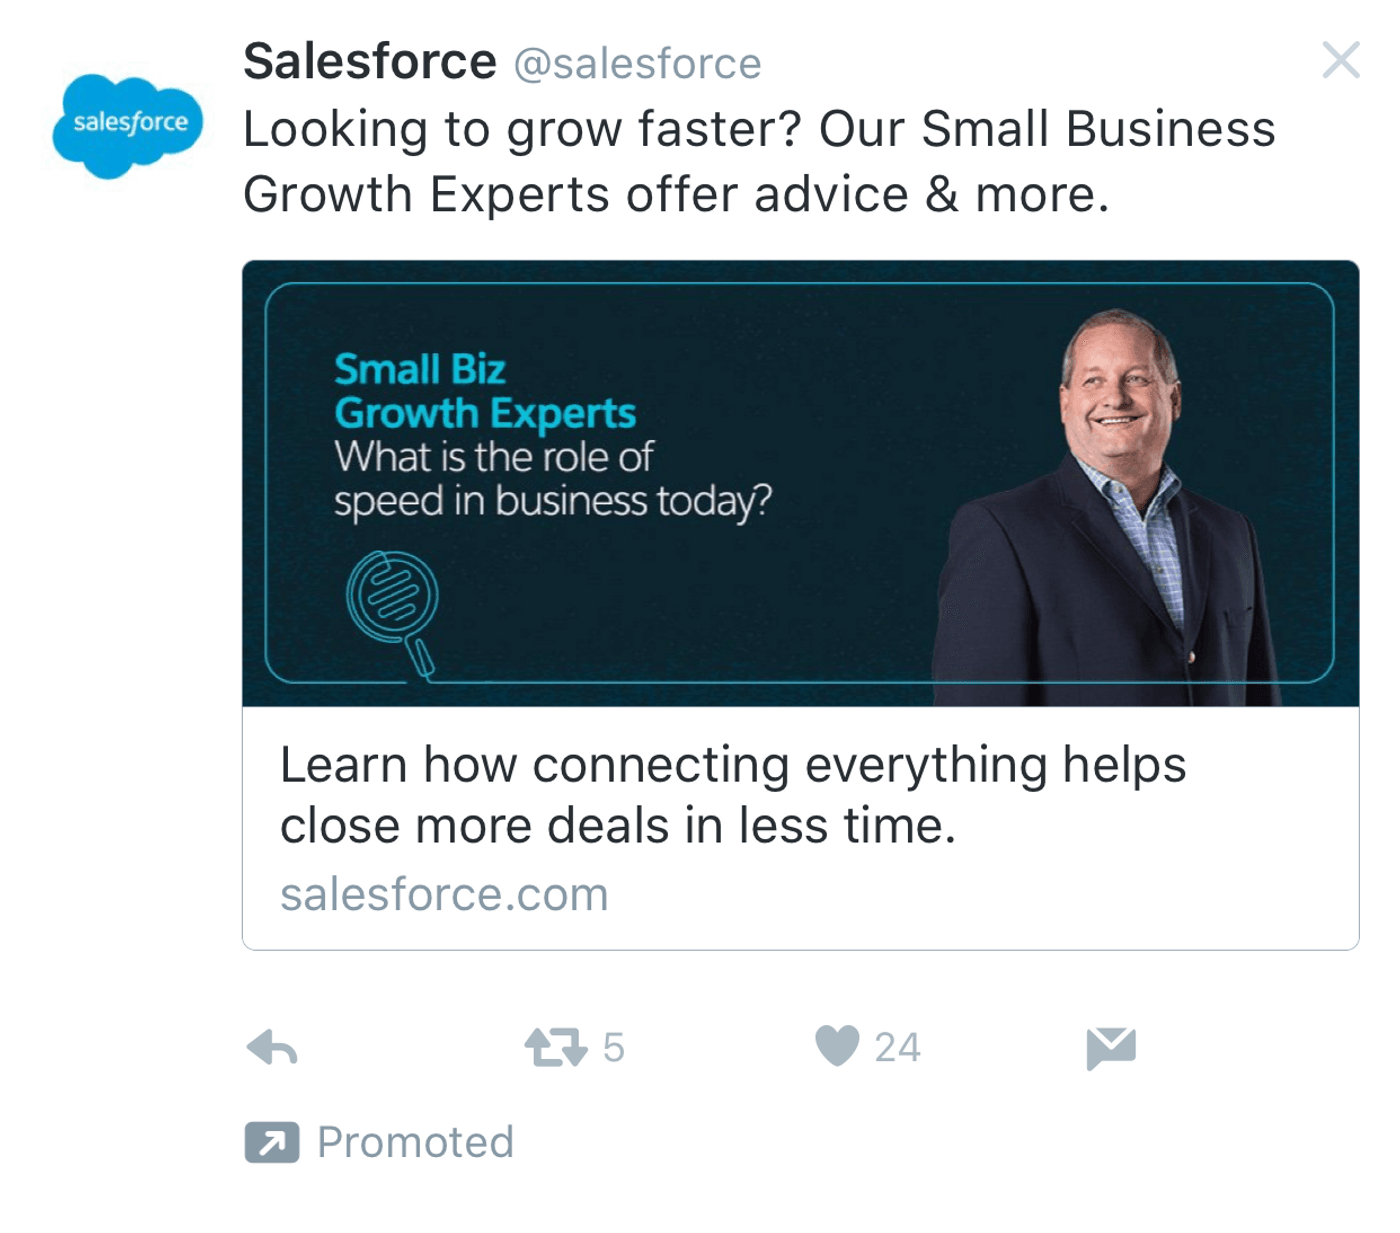Send tweet via direct message envelope

[x=1111, y=1048]
